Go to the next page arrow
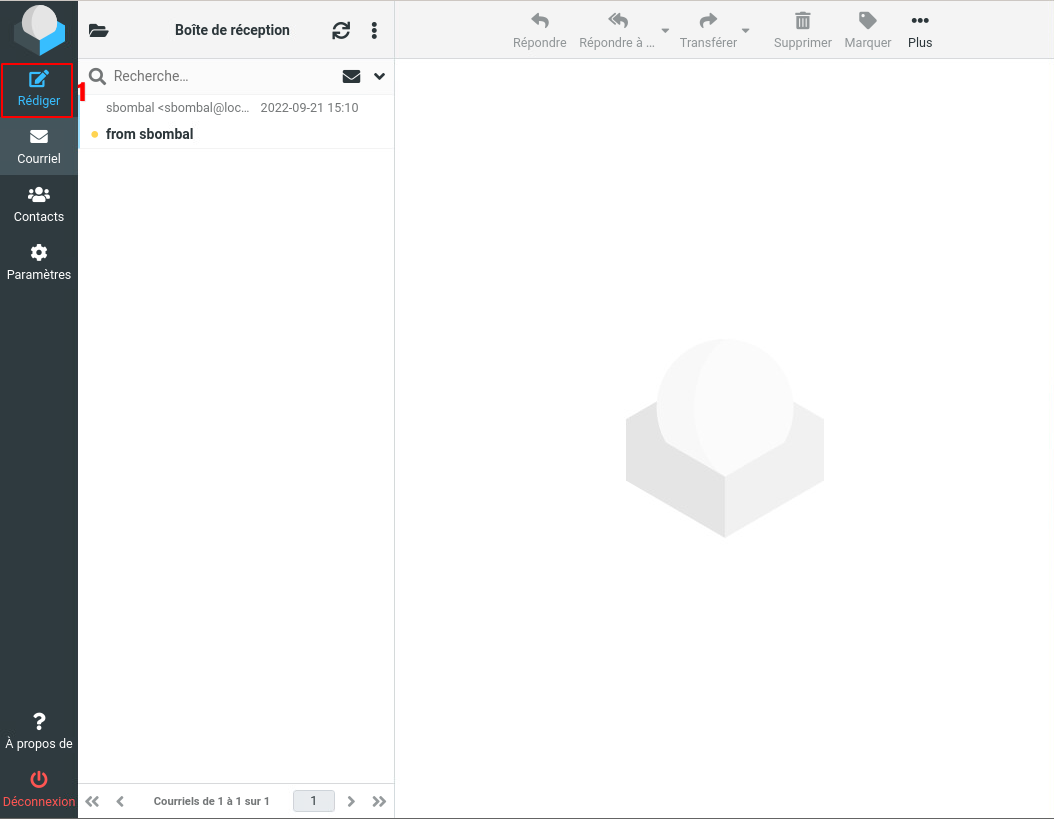Image resolution: width=1054 pixels, height=819 pixels. [351, 801]
